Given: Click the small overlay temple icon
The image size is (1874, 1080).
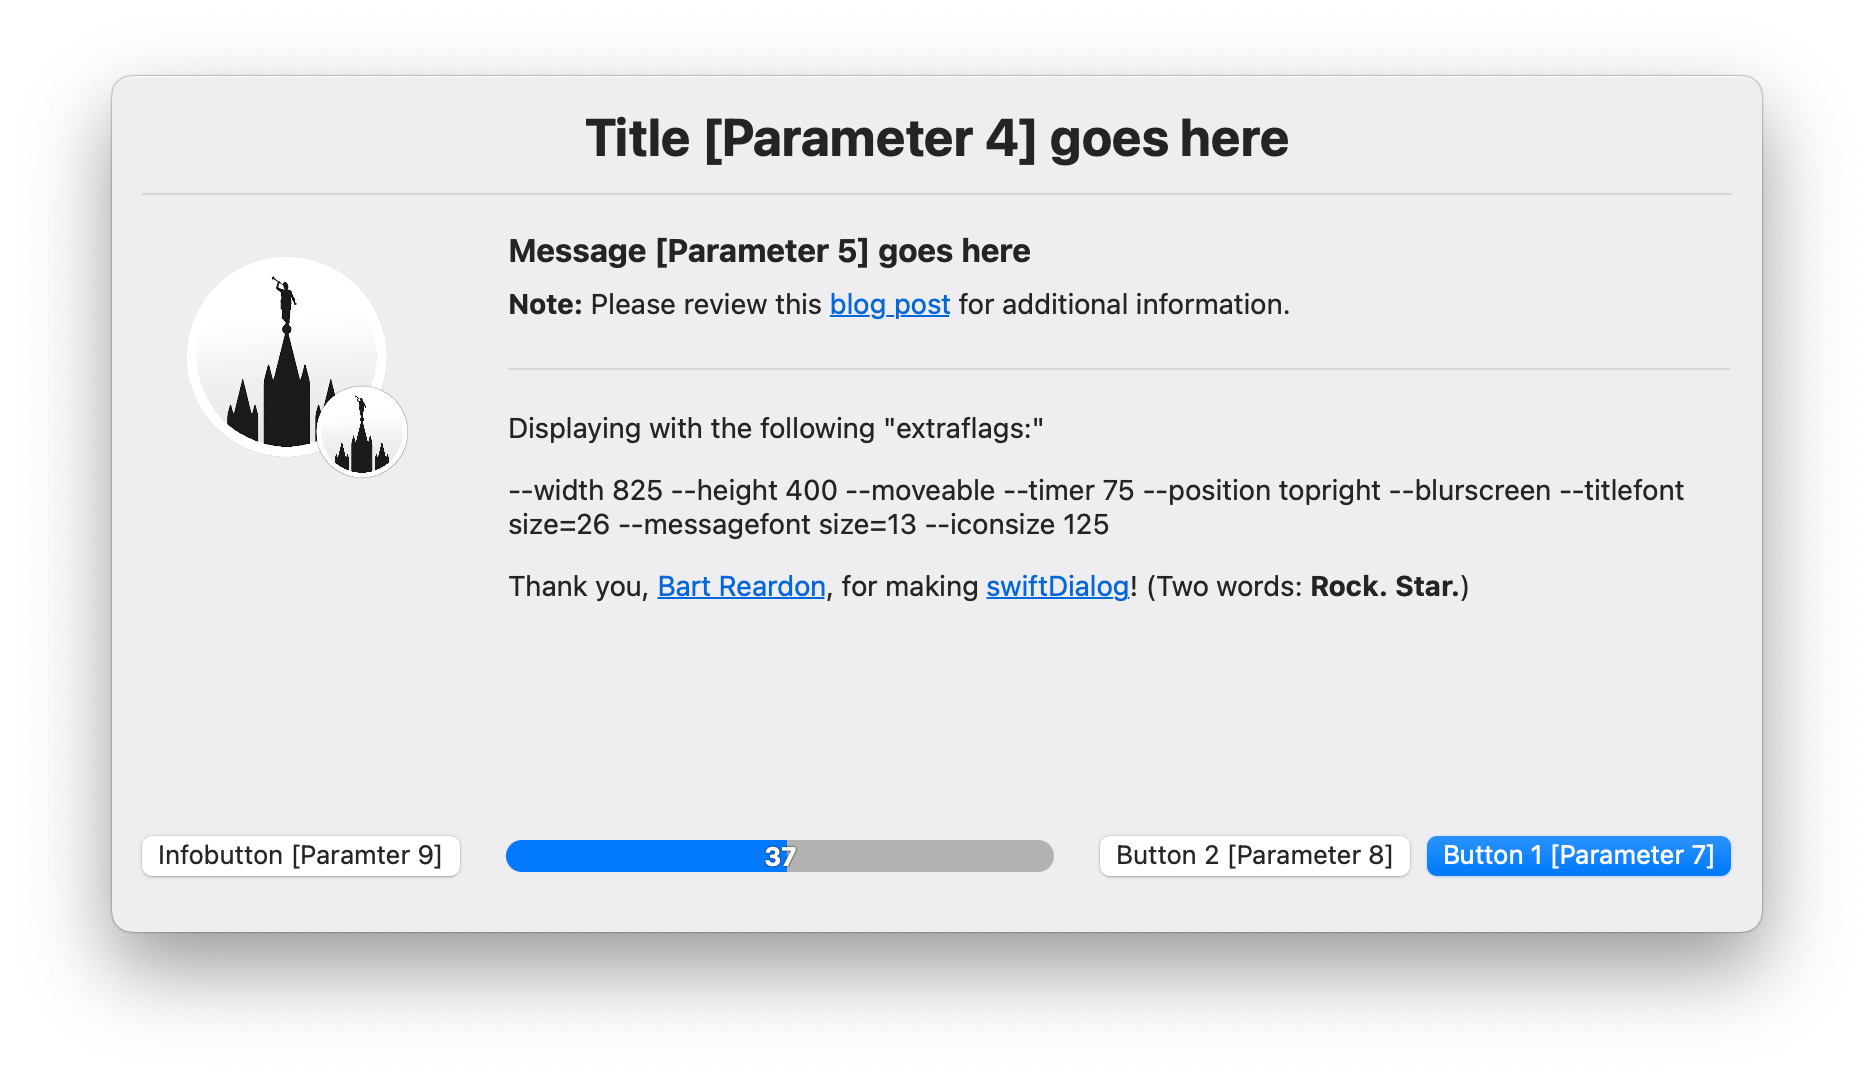Looking at the screenshot, I should click(362, 432).
